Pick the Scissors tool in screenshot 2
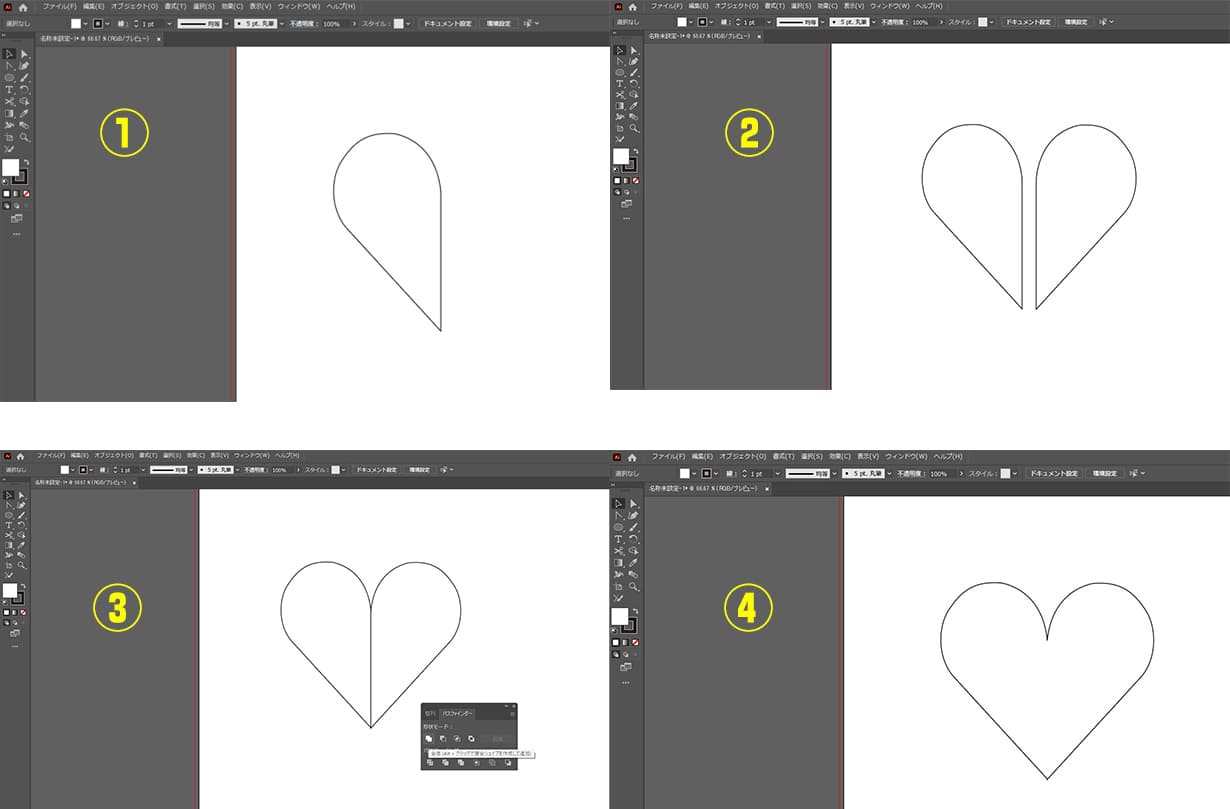 coord(620,94)
